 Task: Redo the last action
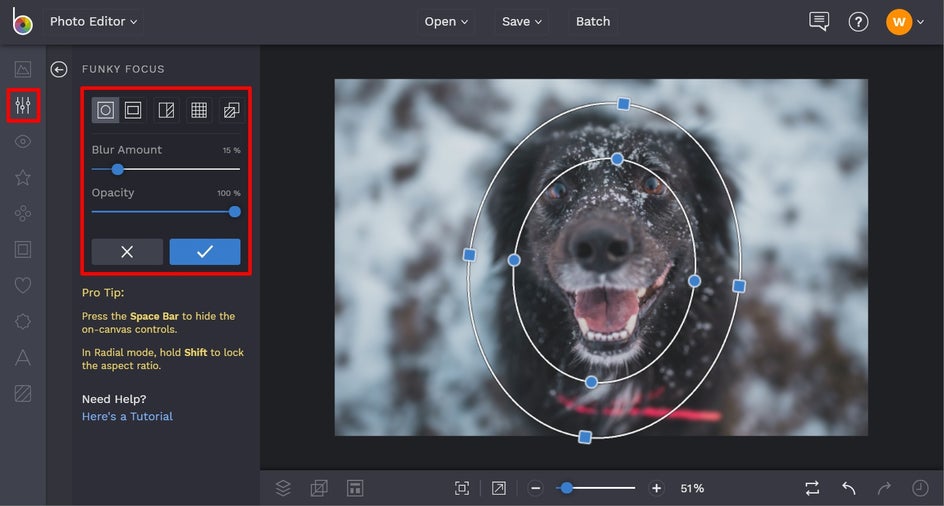tap(884, 488)
